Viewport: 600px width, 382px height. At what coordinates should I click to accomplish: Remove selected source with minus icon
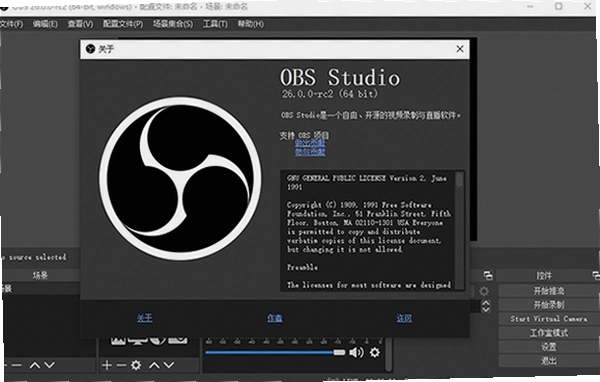[121, 365]
